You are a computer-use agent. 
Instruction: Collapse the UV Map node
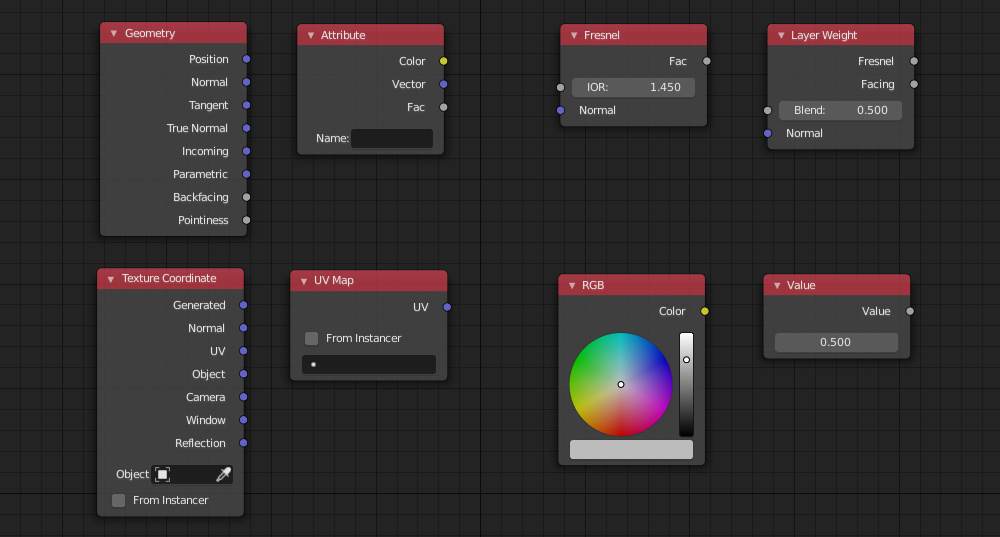point(304,281)
